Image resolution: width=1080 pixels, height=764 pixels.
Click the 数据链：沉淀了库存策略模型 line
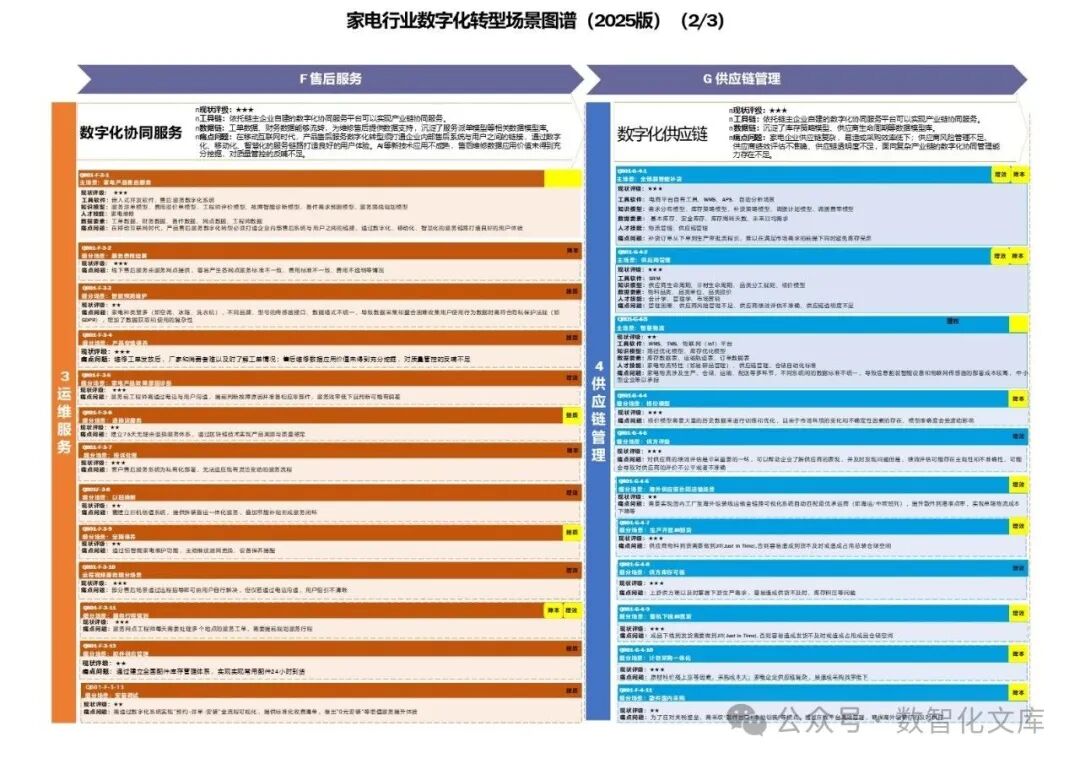830,128
